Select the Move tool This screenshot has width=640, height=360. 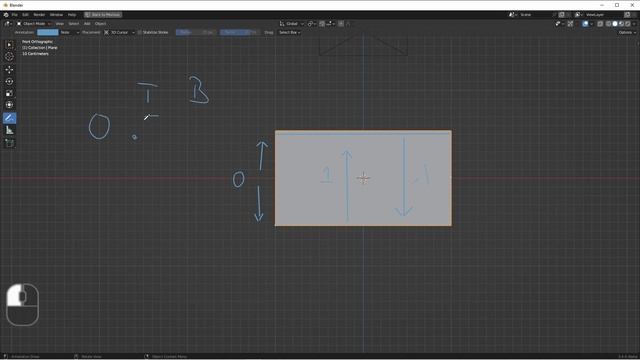click(9, 69)
